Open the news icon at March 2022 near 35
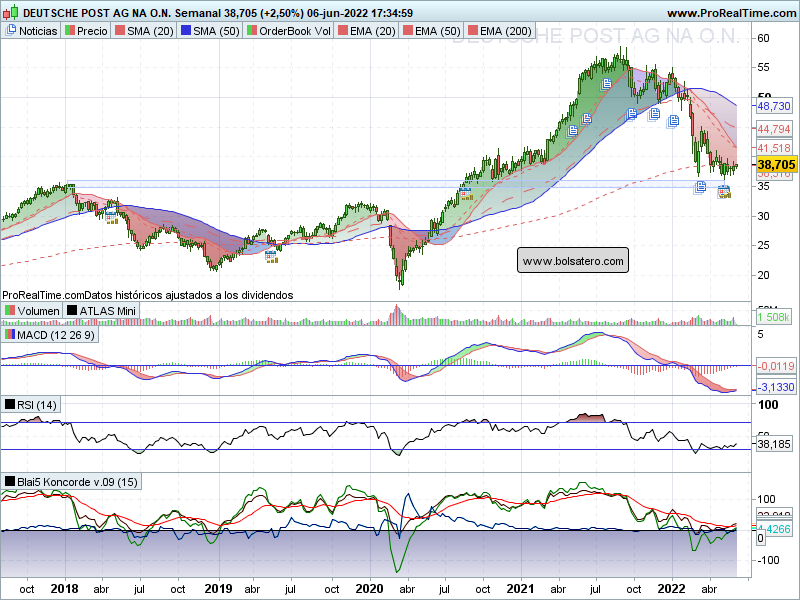The height and width of the screenshot is (600, 800). [x=700, y=187]
